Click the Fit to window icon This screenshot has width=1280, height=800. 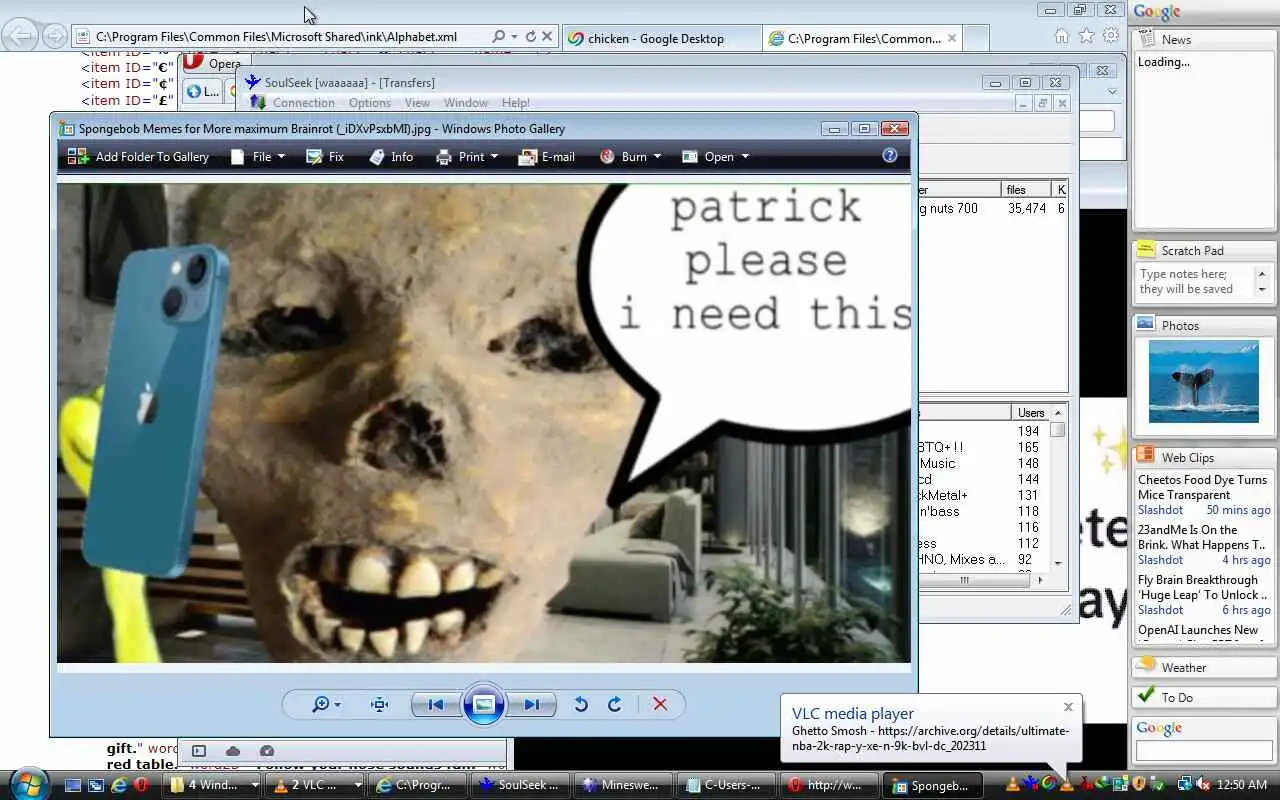point(379,704)
